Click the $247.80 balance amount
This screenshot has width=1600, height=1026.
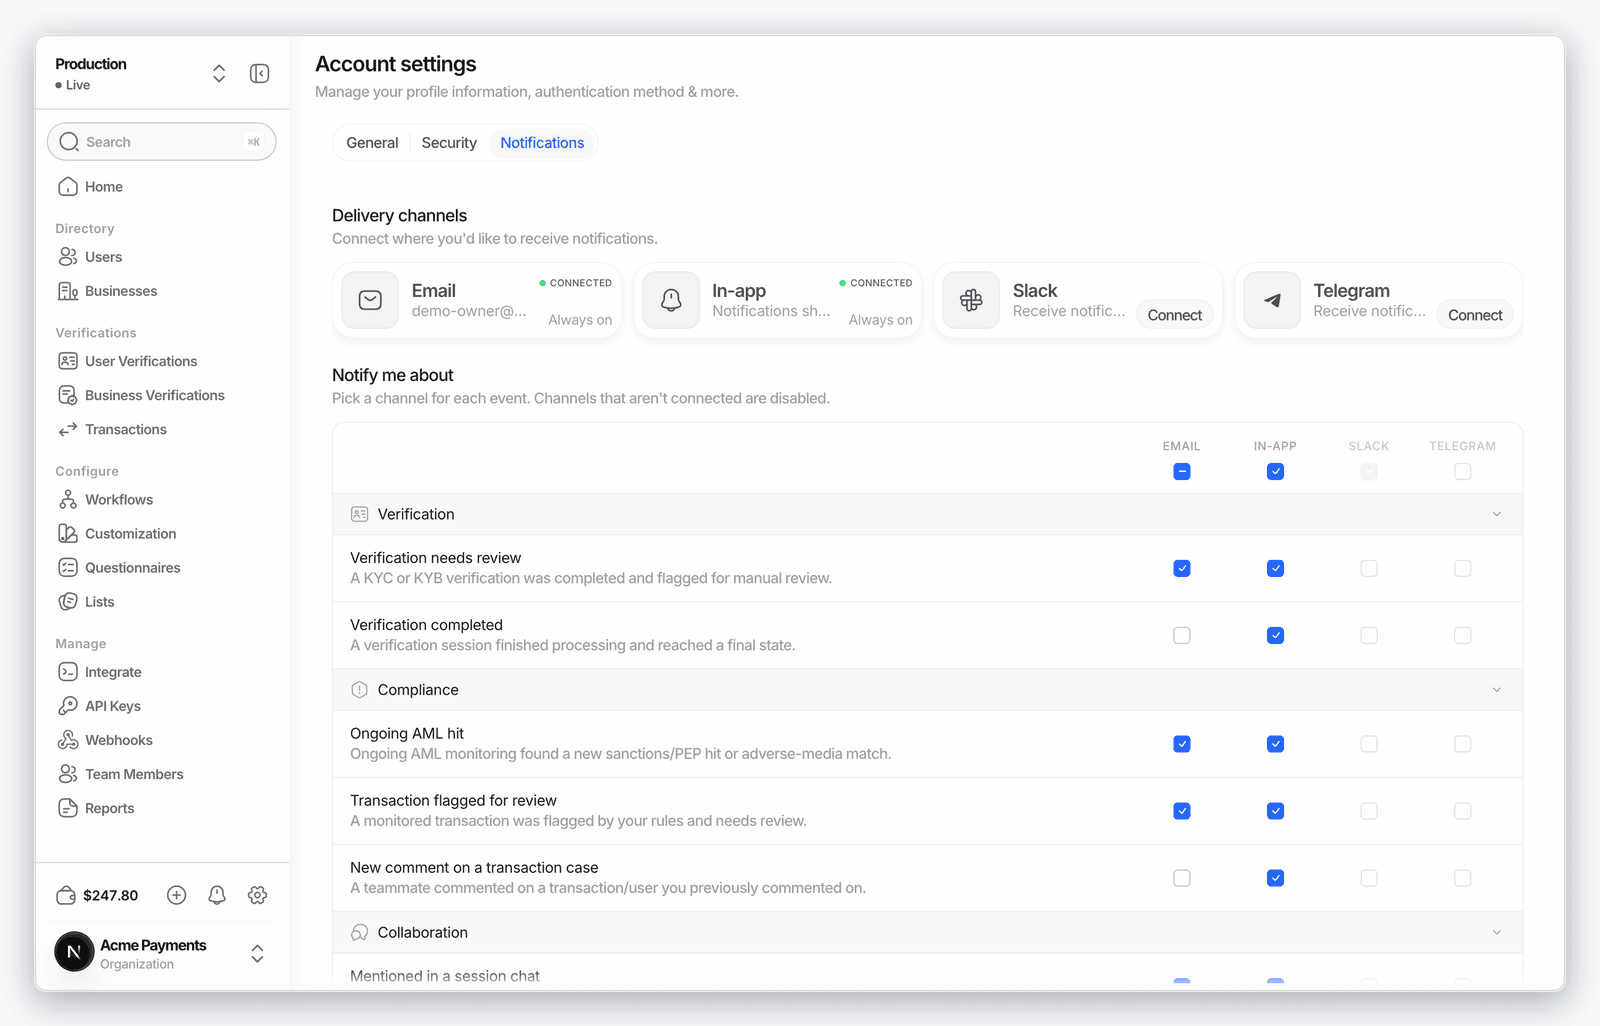pyautogui.click(x=111, y=895)
